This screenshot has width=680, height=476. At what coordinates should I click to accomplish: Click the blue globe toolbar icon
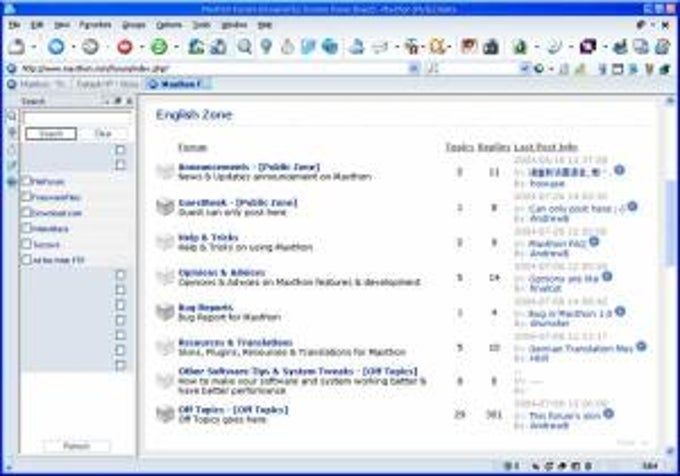pos(330,46)
